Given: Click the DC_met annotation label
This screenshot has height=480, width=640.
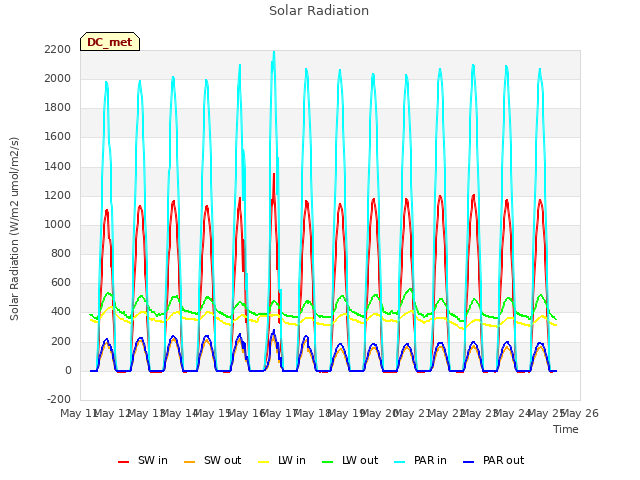Looking at the screenshot, I should [110, 42].
